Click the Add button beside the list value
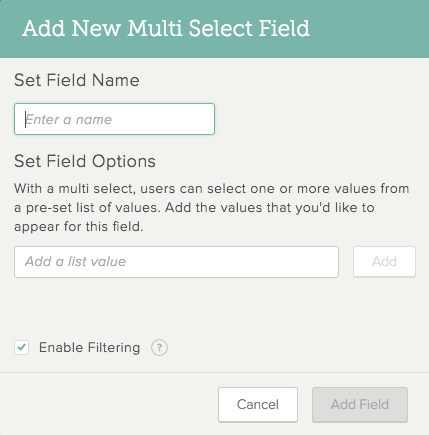 click(384, 262)
